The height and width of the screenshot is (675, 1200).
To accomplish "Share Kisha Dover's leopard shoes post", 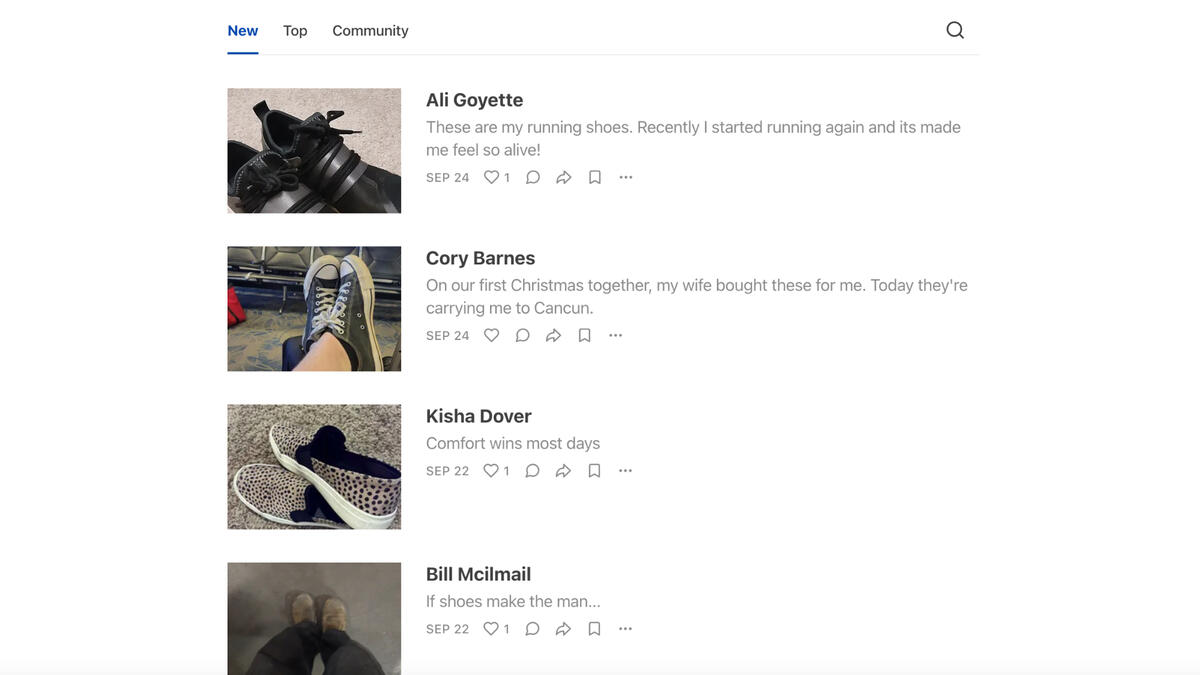I will [x=564, y=470].
